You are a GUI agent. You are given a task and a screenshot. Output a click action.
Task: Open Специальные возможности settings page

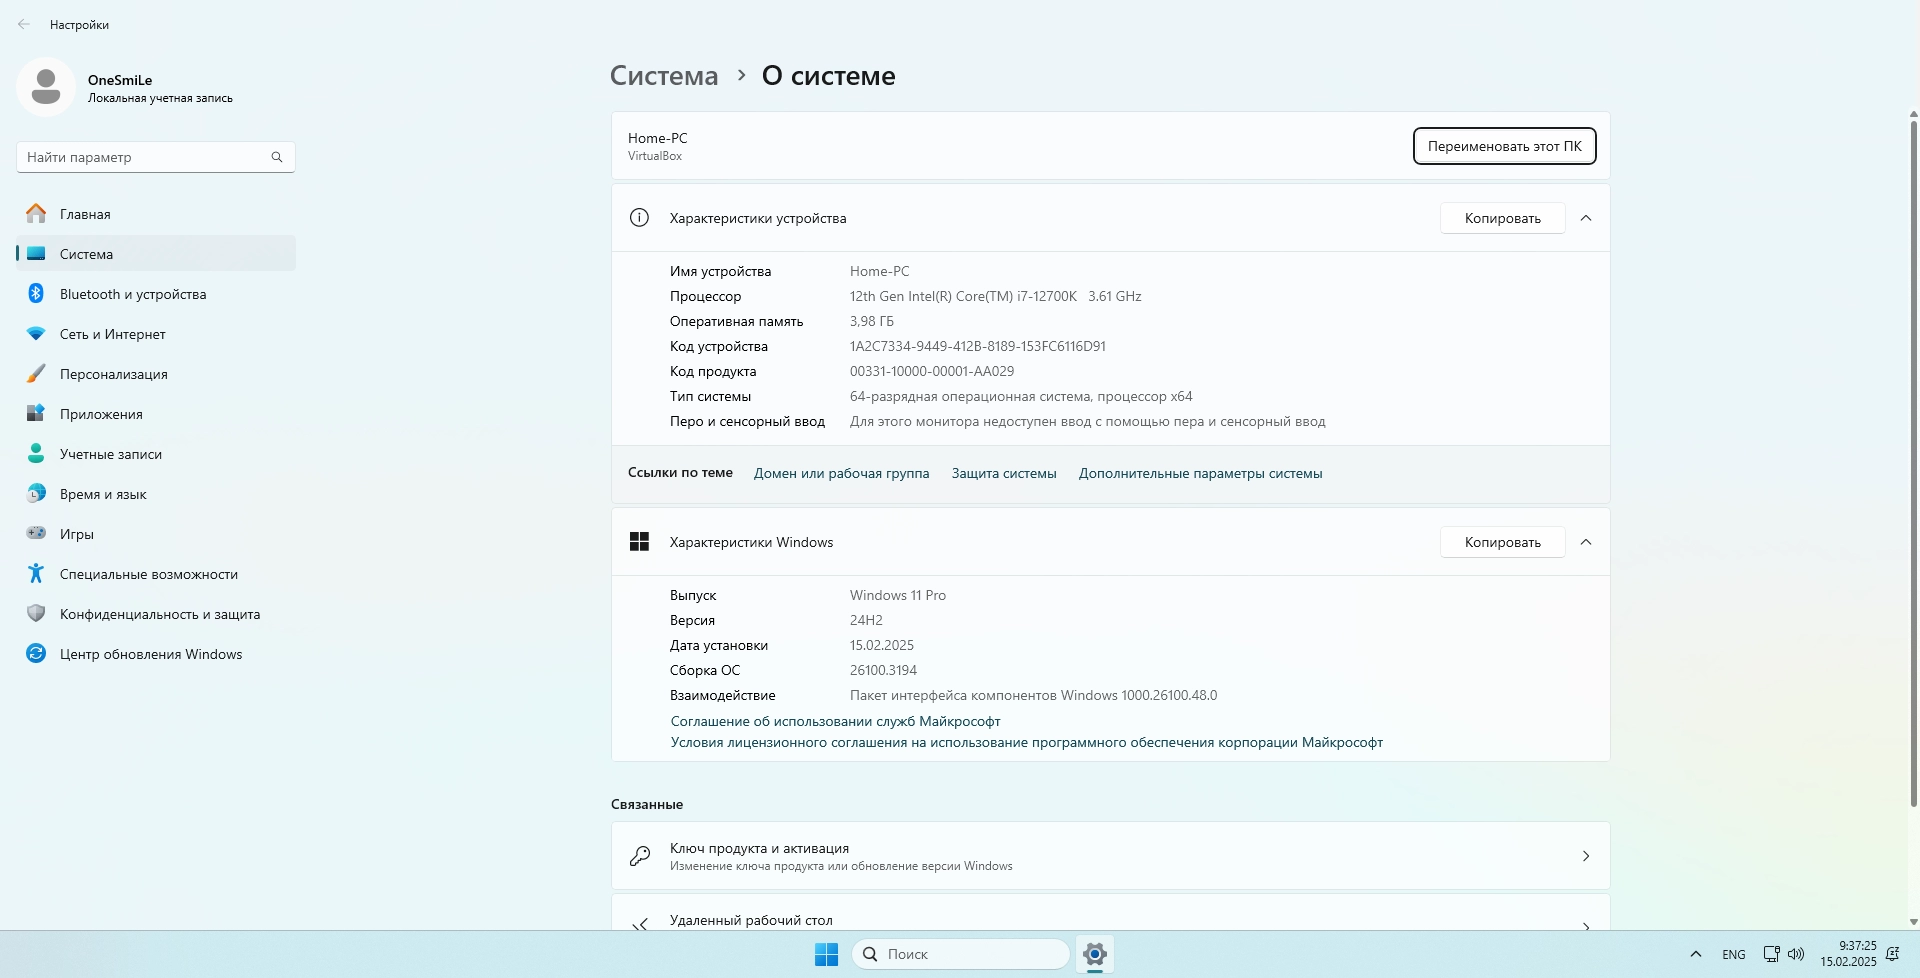(x=156, y=573)
